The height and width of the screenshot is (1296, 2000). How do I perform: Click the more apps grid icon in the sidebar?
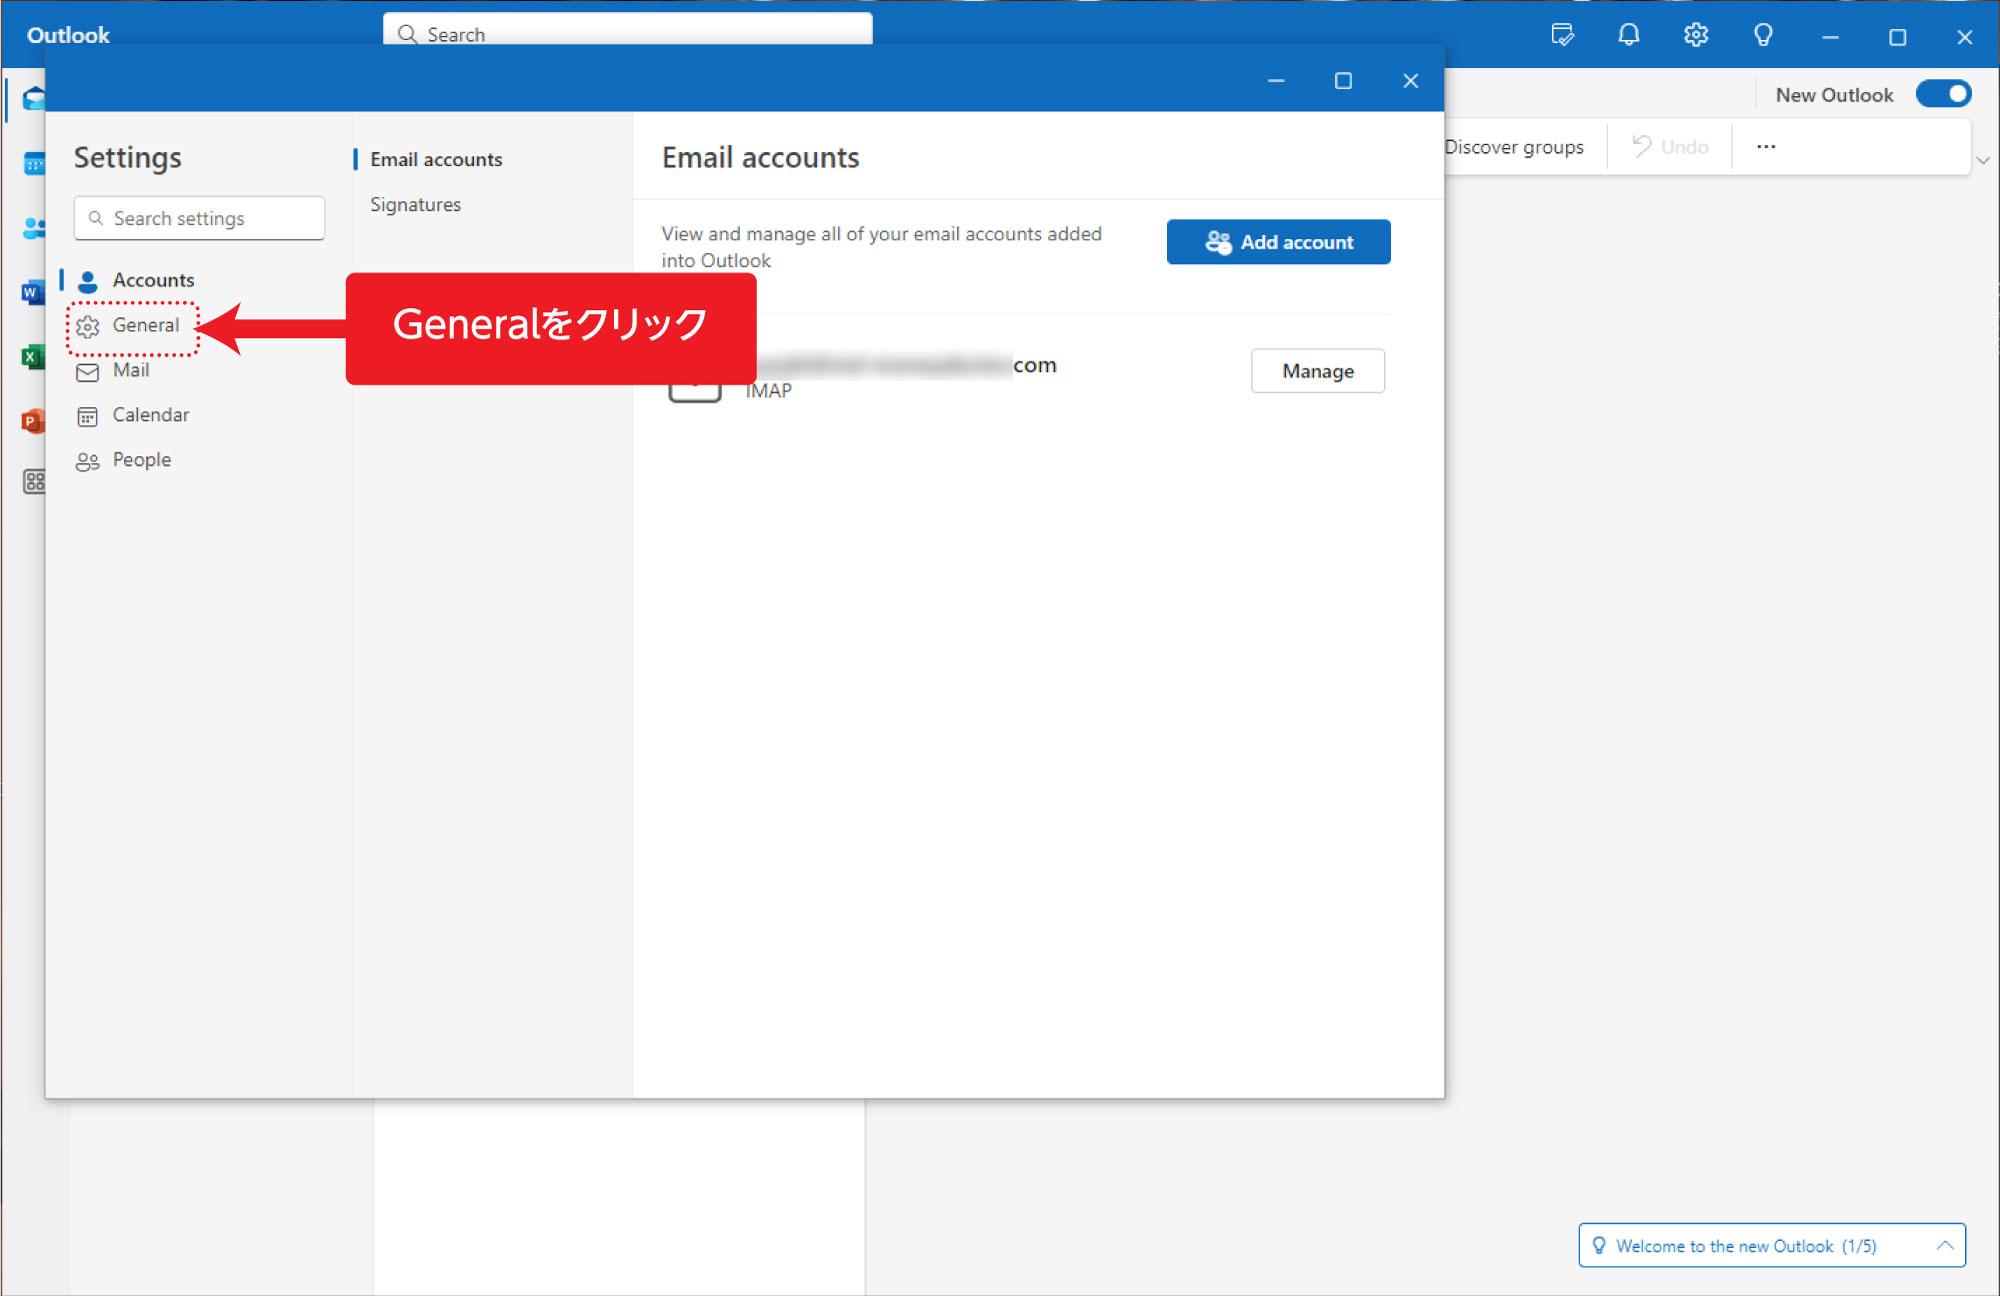(x=35, y=482)
